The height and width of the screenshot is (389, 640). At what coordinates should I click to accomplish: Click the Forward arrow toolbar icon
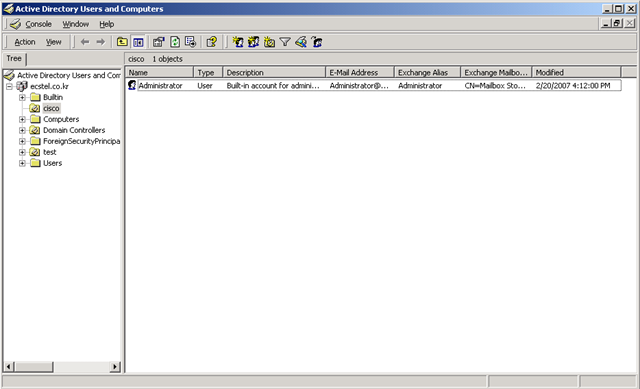100,42
